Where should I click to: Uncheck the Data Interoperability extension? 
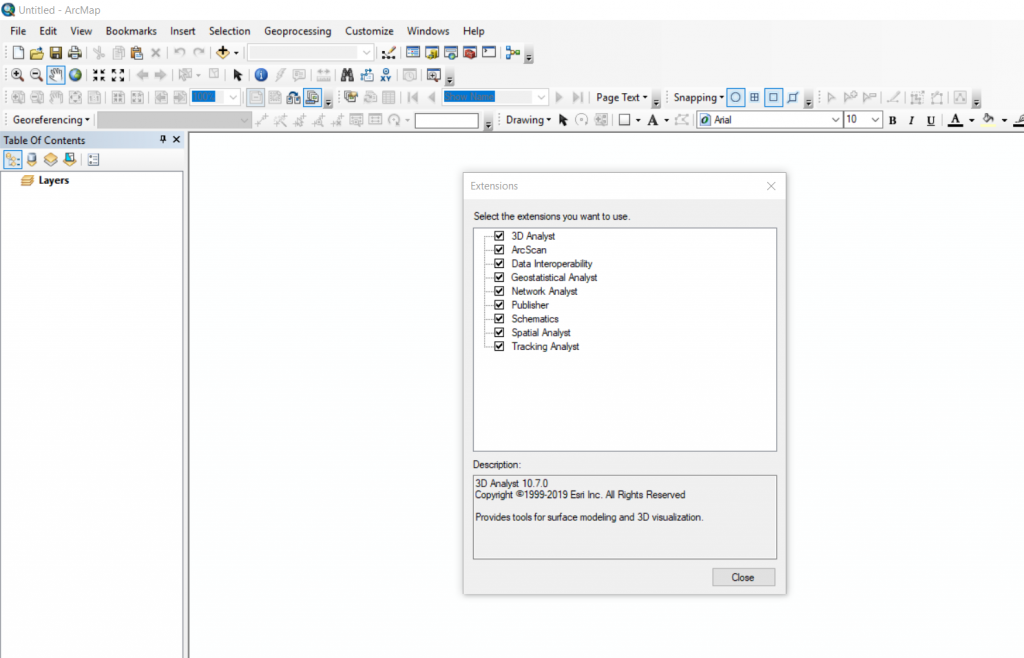(499, 263)
